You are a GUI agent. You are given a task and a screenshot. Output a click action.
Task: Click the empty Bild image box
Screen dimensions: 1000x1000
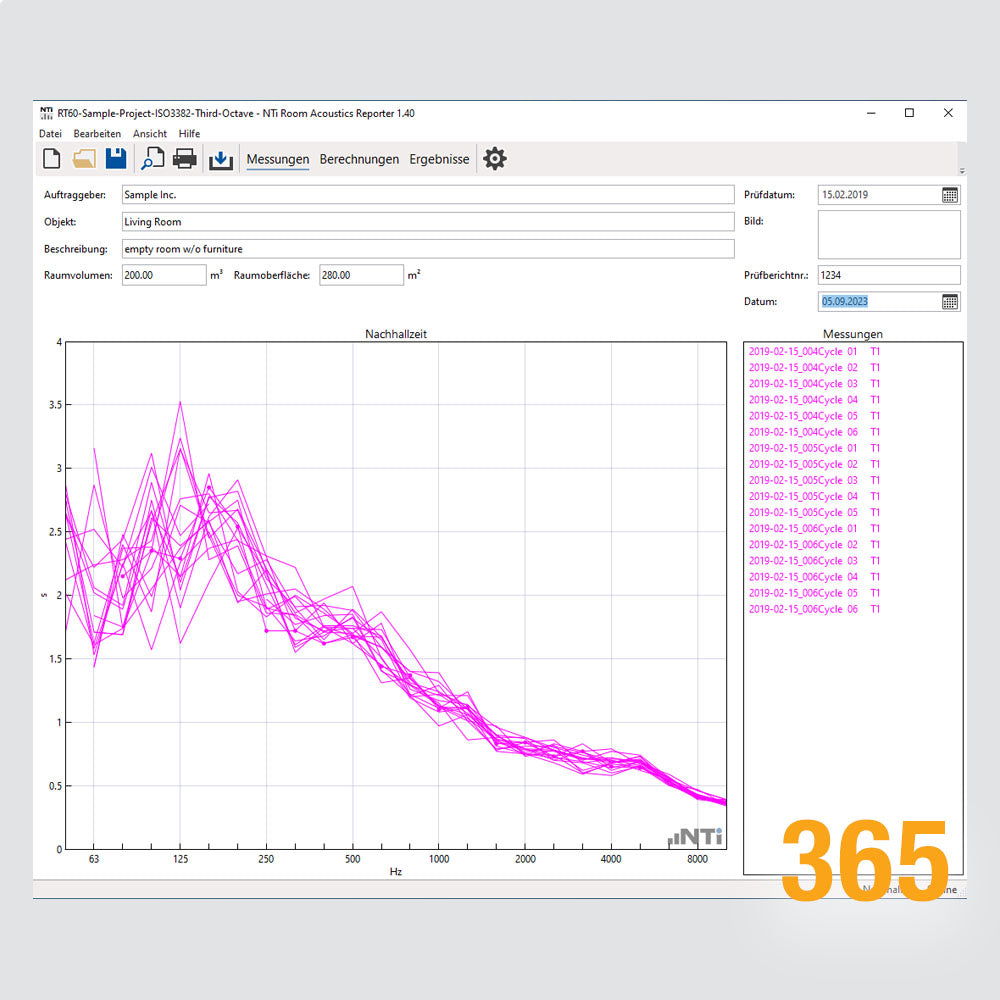pyautogui.click(x=889, y=235)
